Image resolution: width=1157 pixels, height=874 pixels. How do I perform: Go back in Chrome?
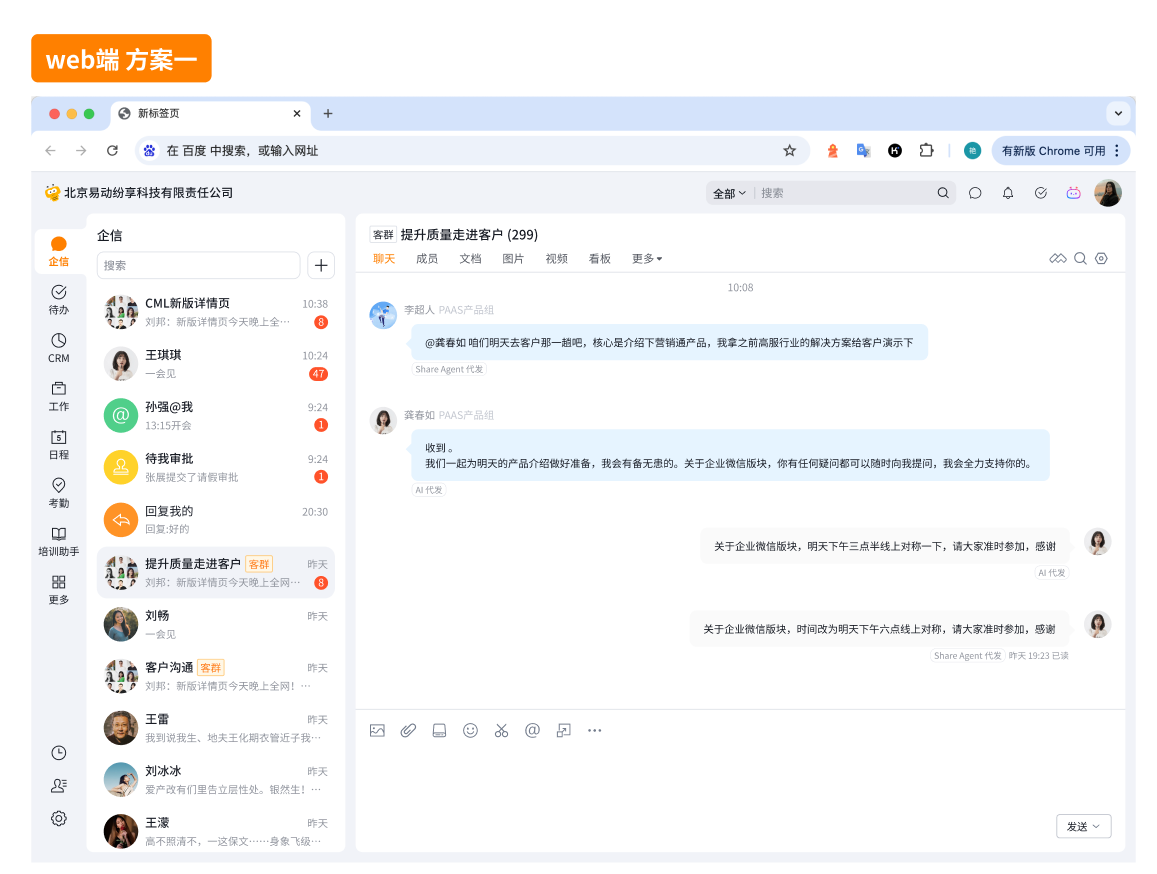tap(50, 151)
